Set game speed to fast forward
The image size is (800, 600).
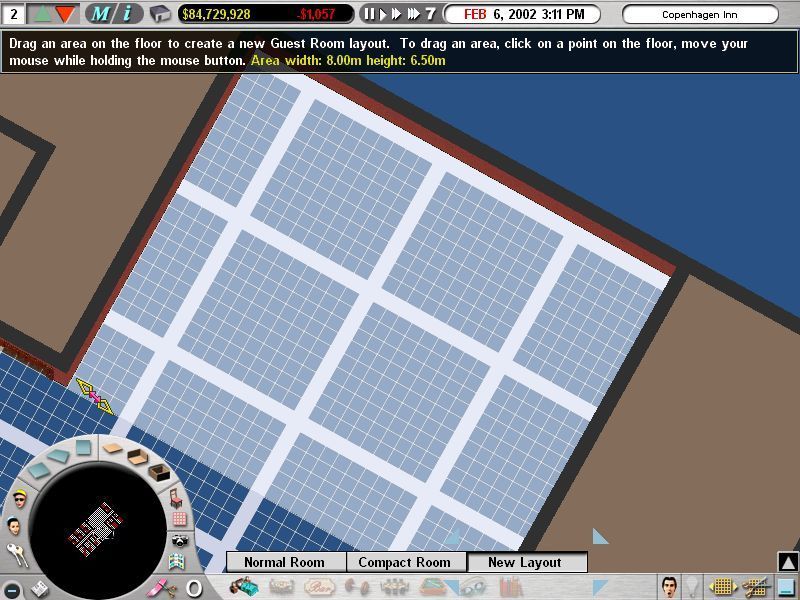[x=412, y=14]
